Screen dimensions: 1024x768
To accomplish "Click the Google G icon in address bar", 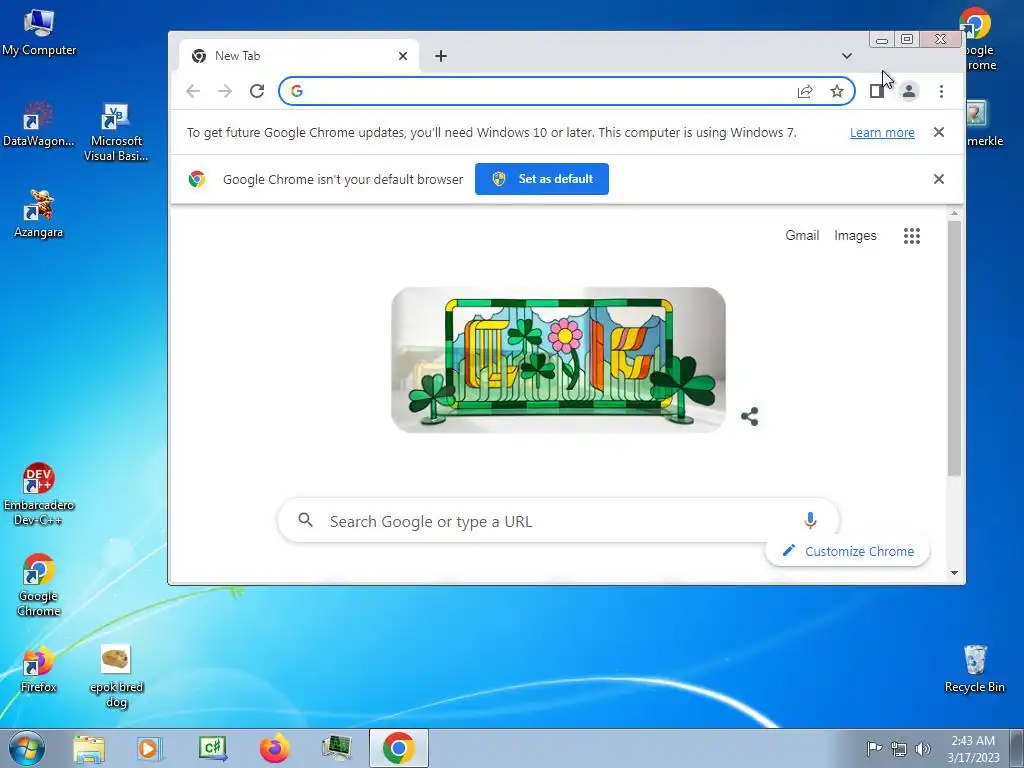I will click(296, 91).
